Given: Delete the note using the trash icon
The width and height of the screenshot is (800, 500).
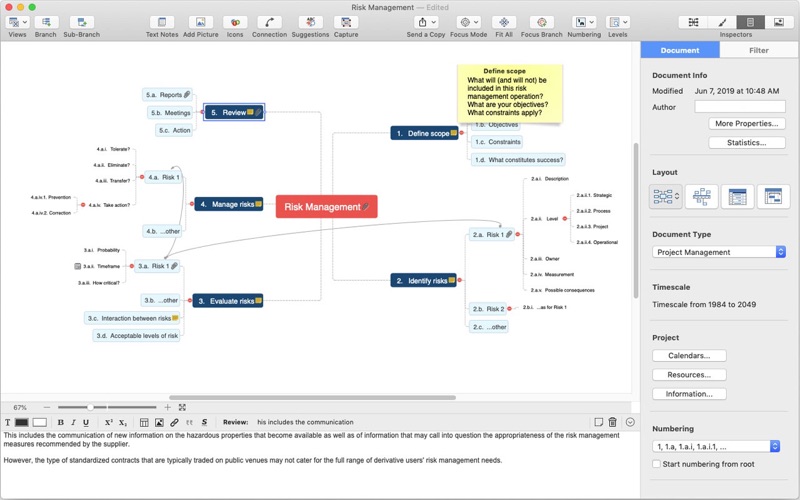Looking at the screenshot, I should click(613, 422).
